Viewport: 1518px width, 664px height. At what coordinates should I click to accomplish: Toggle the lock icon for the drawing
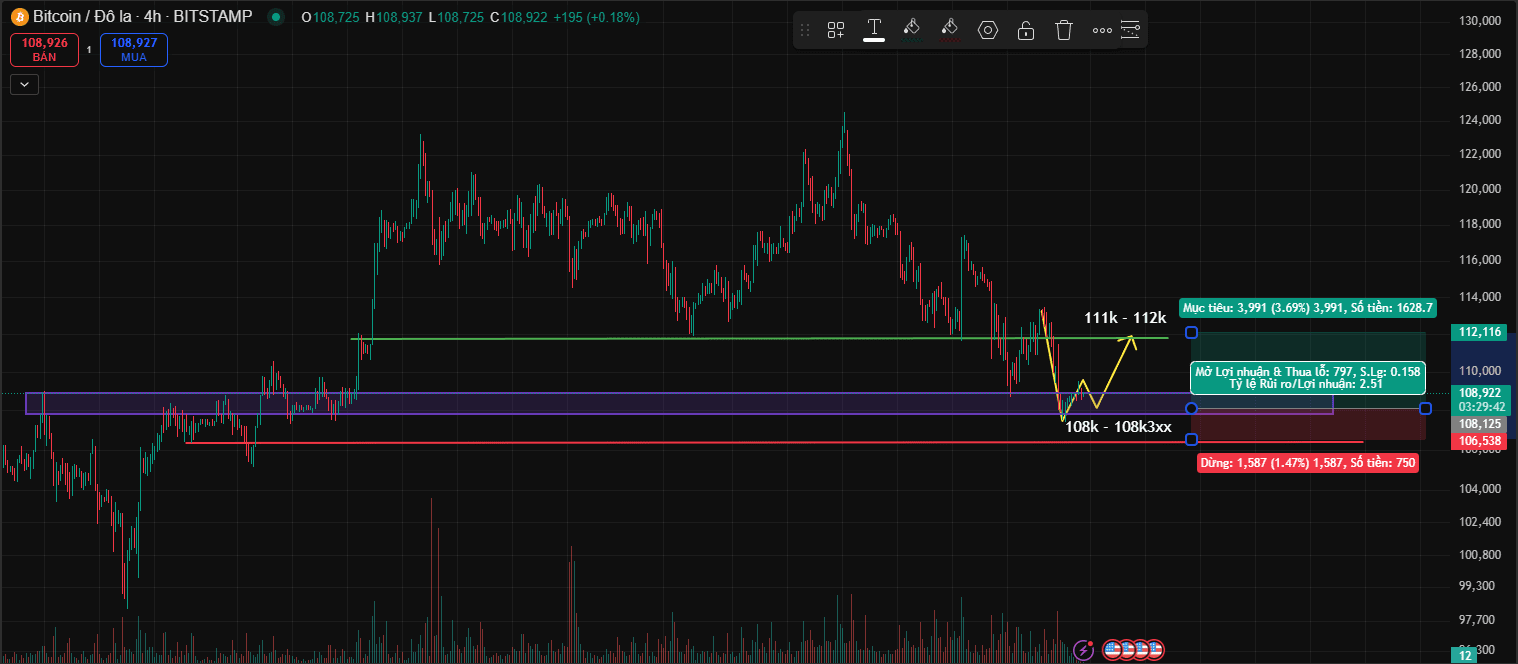coord(1026,30)
